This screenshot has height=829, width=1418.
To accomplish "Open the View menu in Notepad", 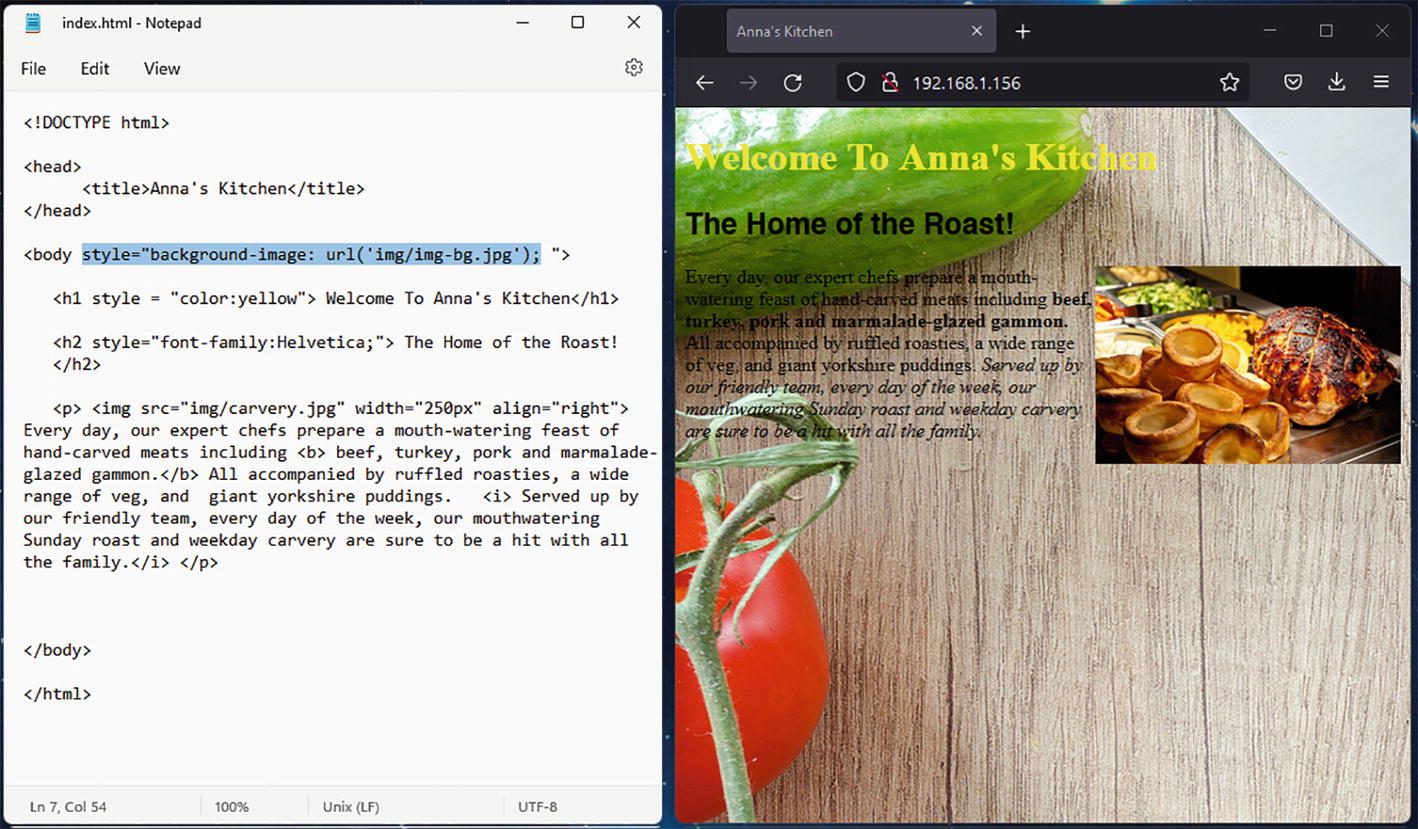I will [x=162, y=69].
